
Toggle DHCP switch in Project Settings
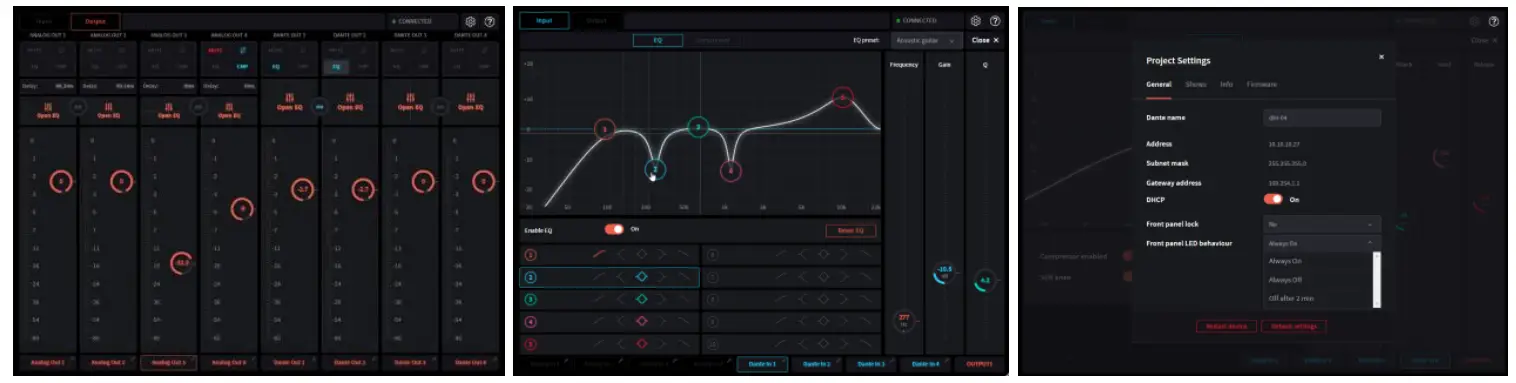tap(1274, 199)
